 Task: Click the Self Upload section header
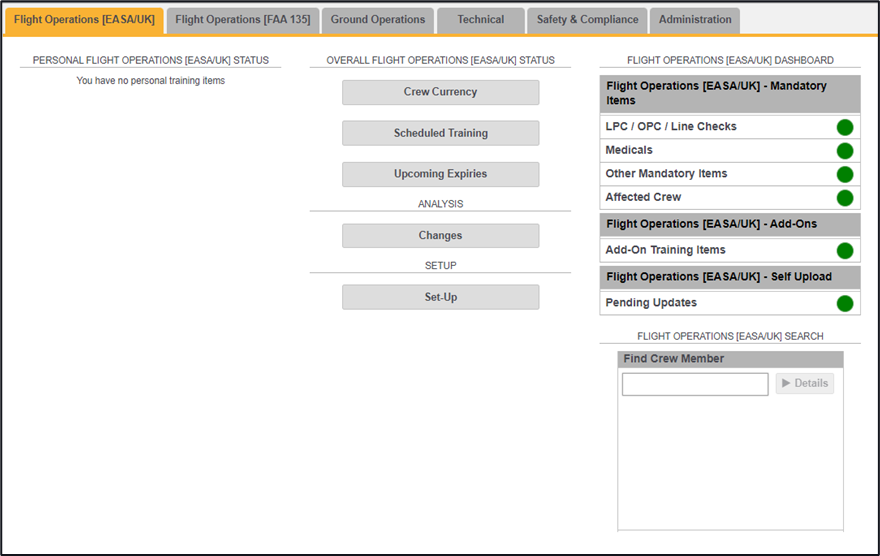(730, 277)
